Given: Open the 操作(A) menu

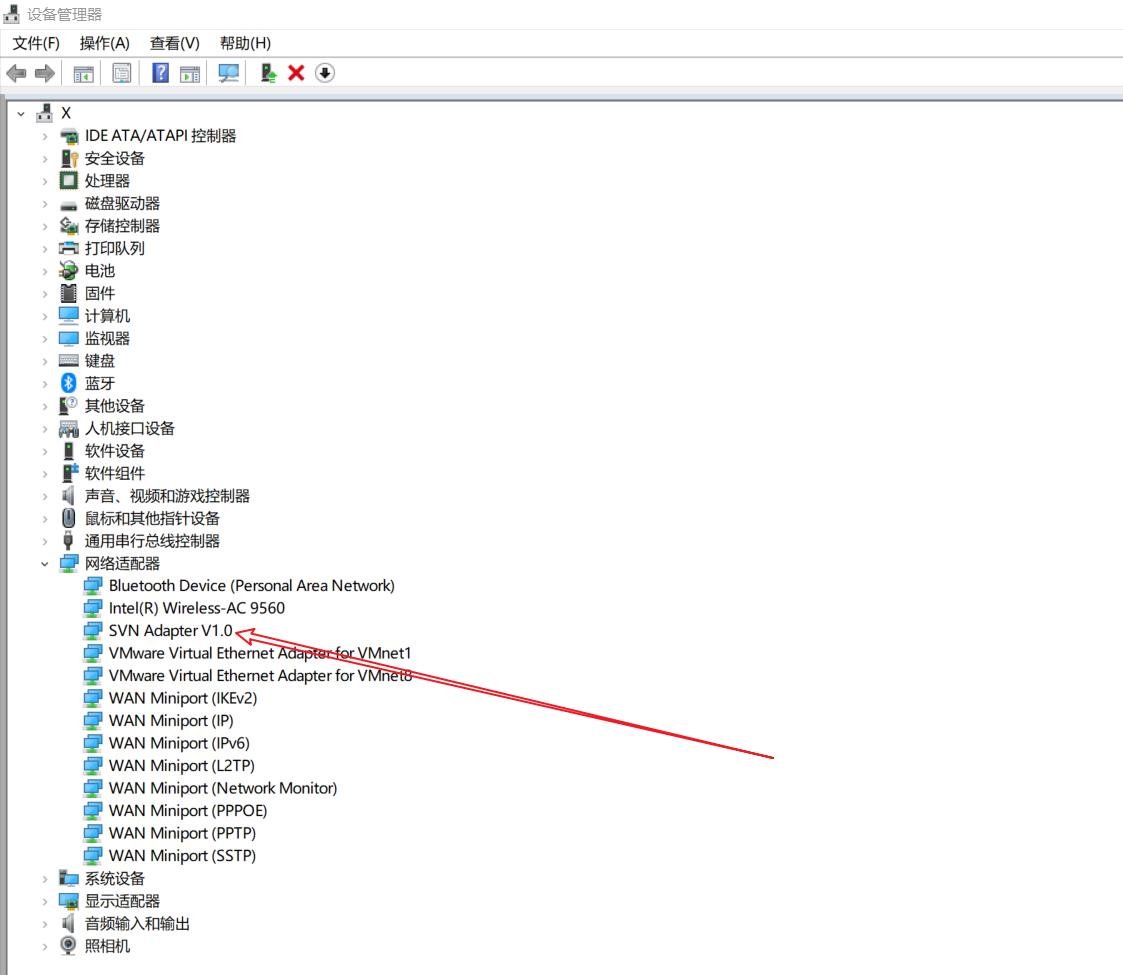Looking at the screenshot, I should coord(105,43).
